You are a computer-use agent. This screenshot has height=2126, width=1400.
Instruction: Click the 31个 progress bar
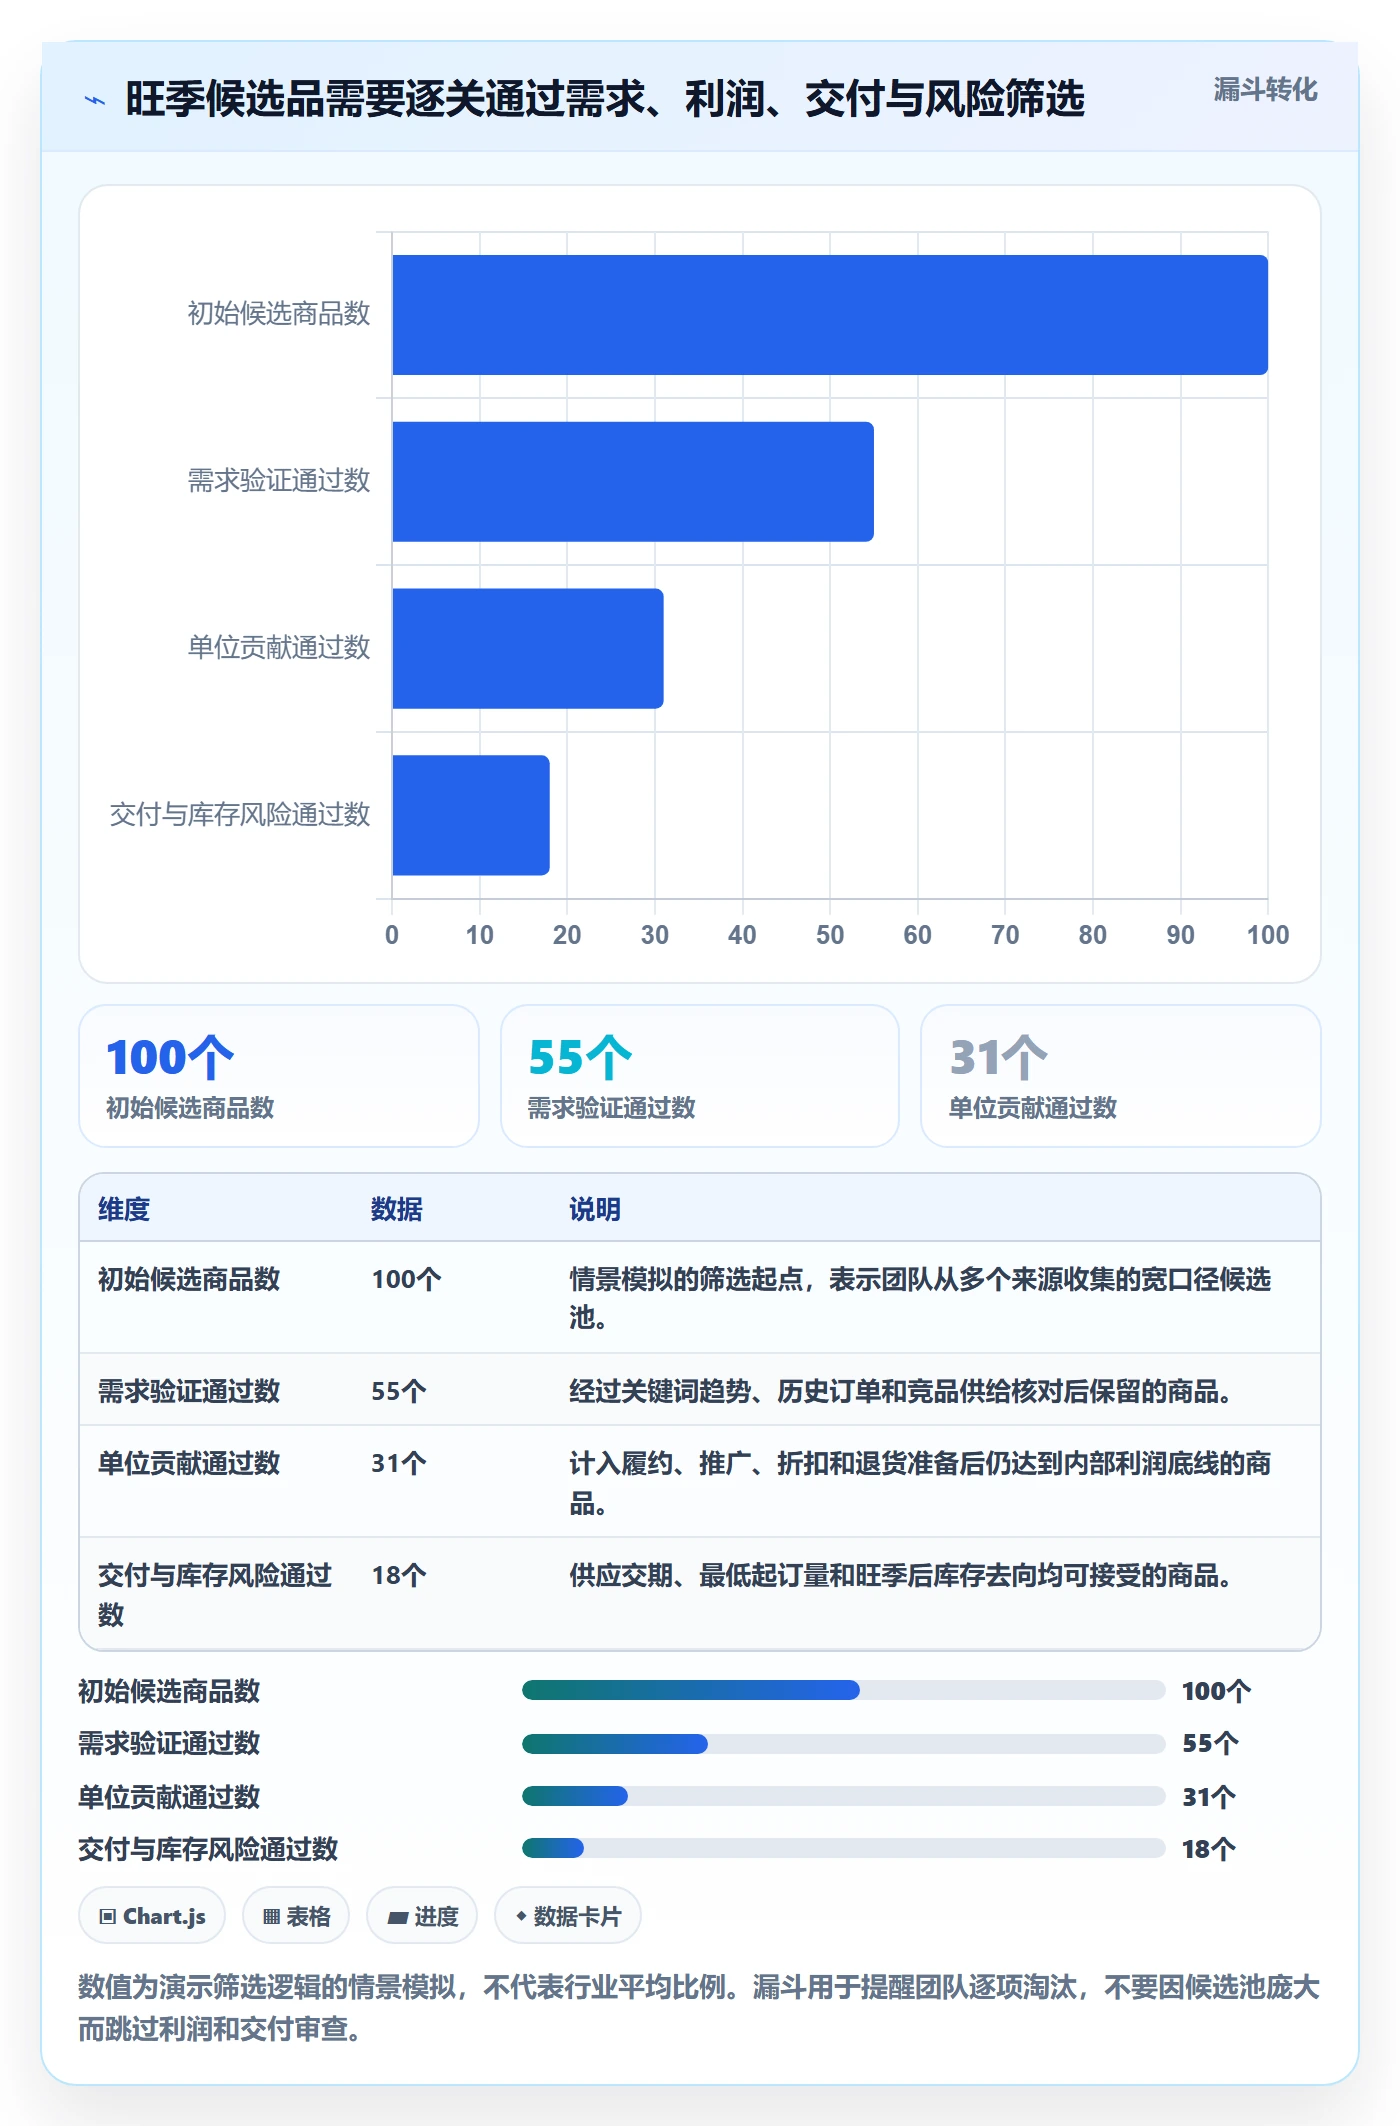point(844,1796)
